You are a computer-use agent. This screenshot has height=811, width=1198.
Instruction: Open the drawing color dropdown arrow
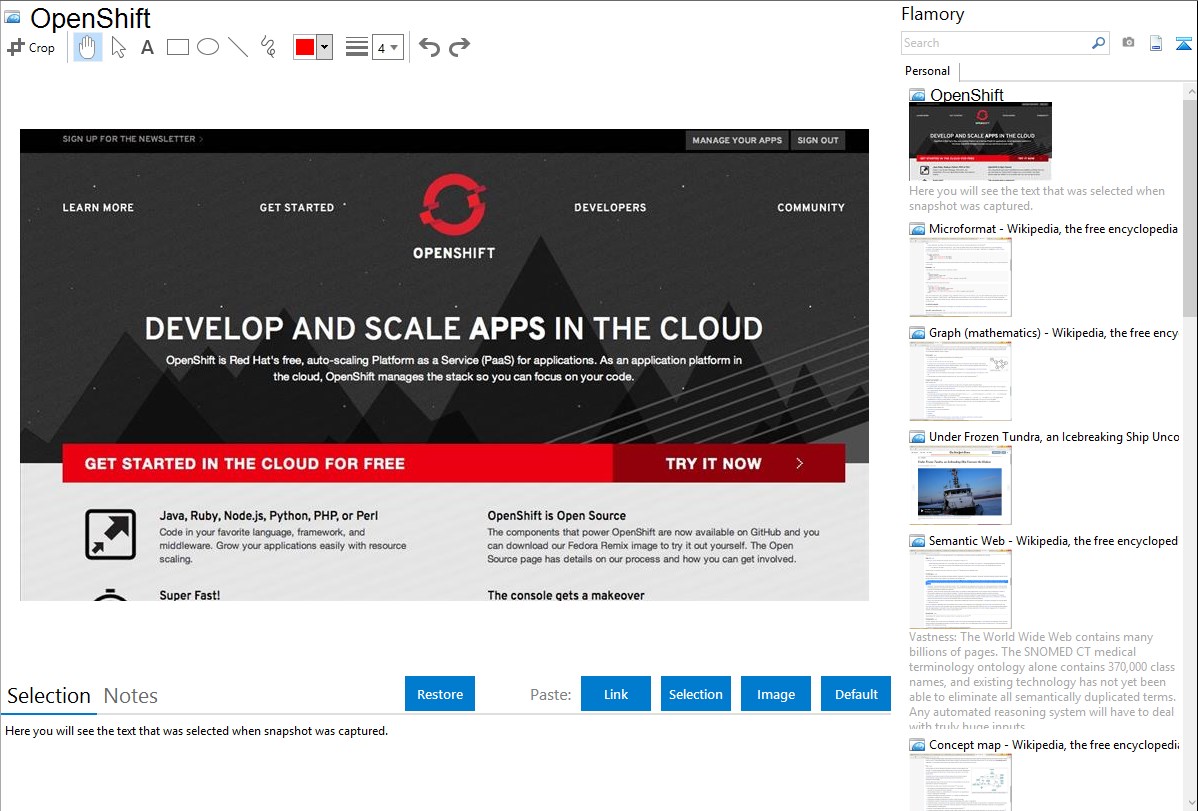(324, 47)
